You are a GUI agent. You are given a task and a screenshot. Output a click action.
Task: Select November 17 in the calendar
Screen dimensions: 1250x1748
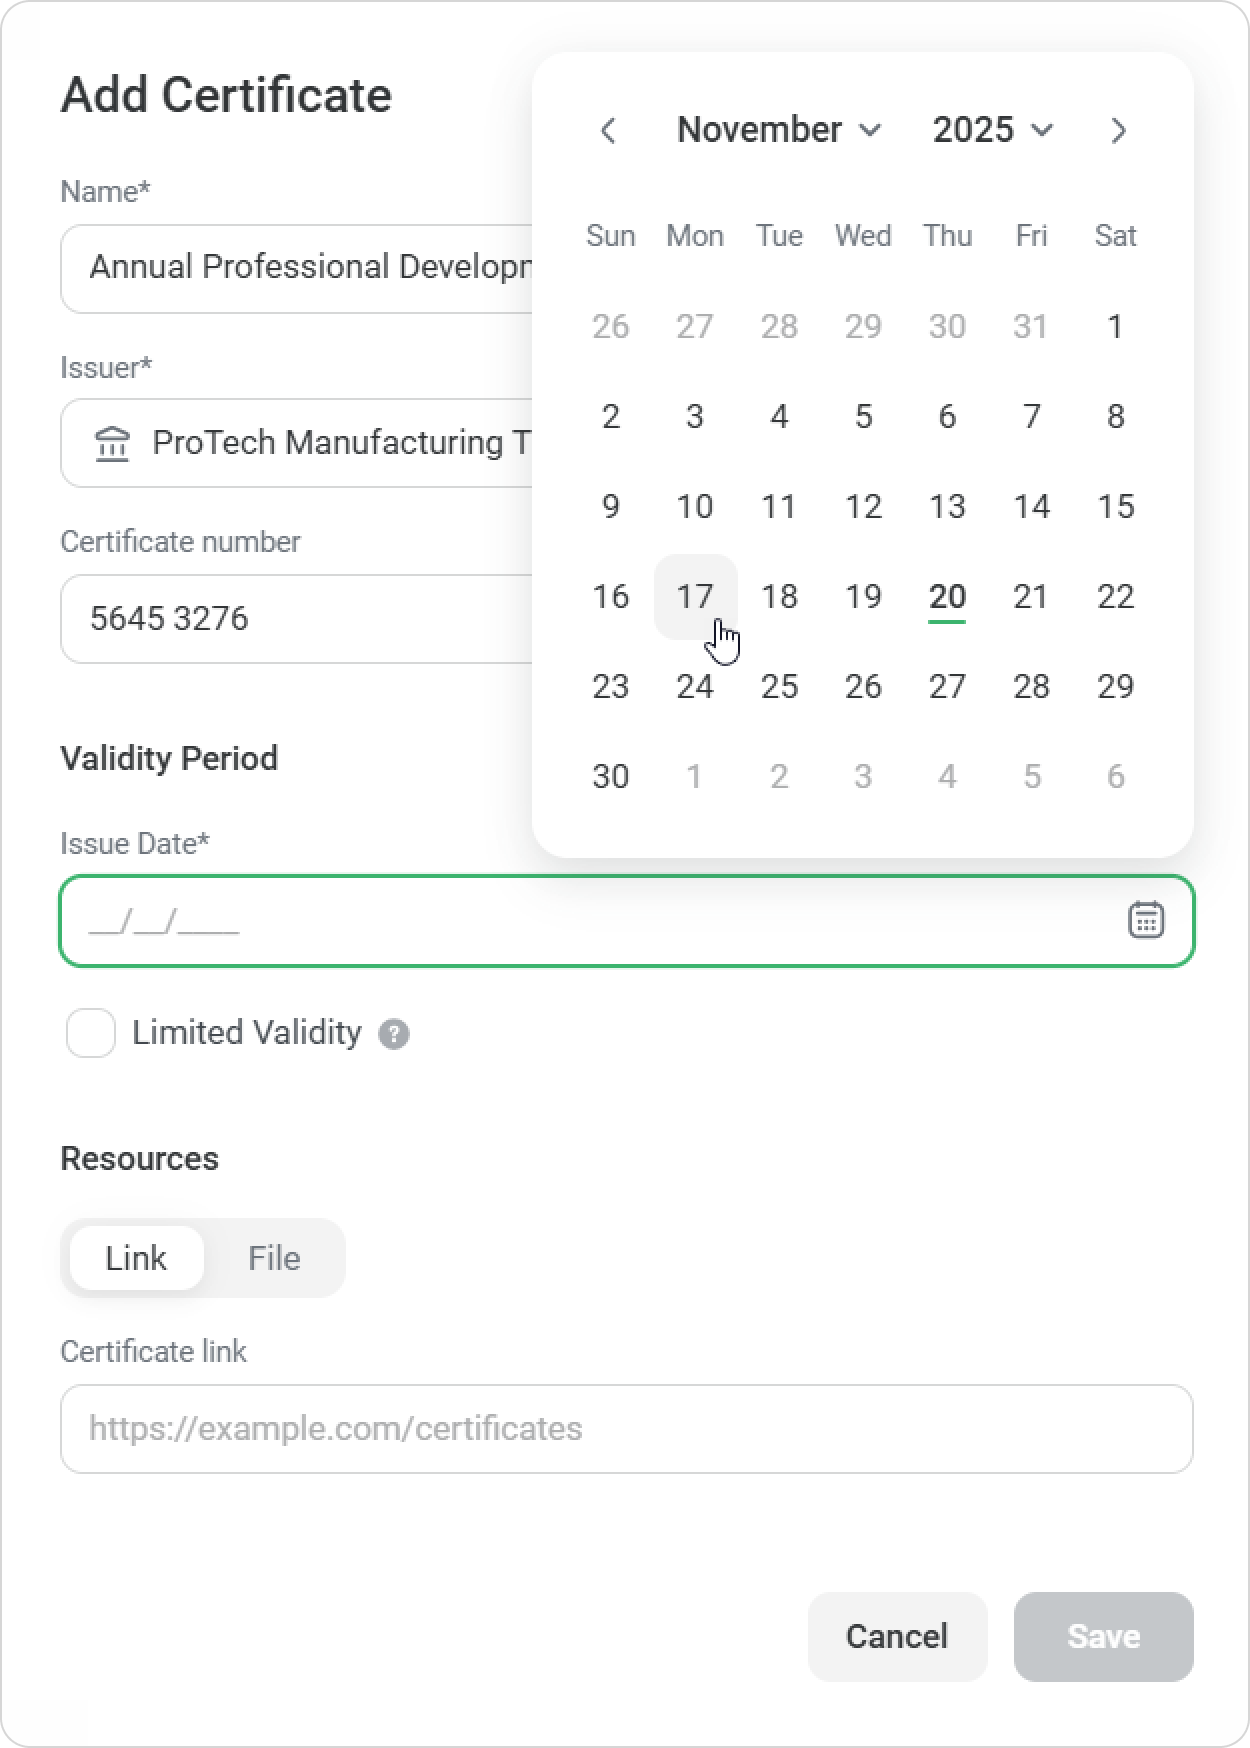(x=695, y=597)
